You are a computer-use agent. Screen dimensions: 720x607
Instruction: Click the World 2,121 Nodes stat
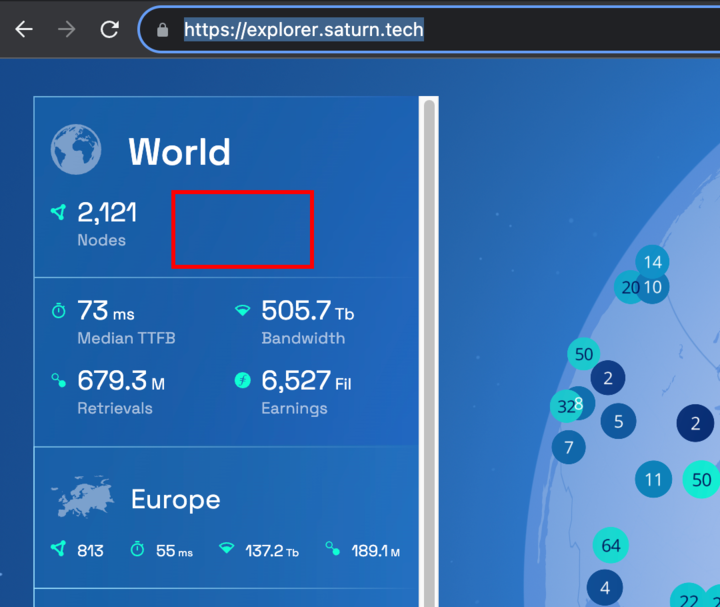(x=106, y=222)
